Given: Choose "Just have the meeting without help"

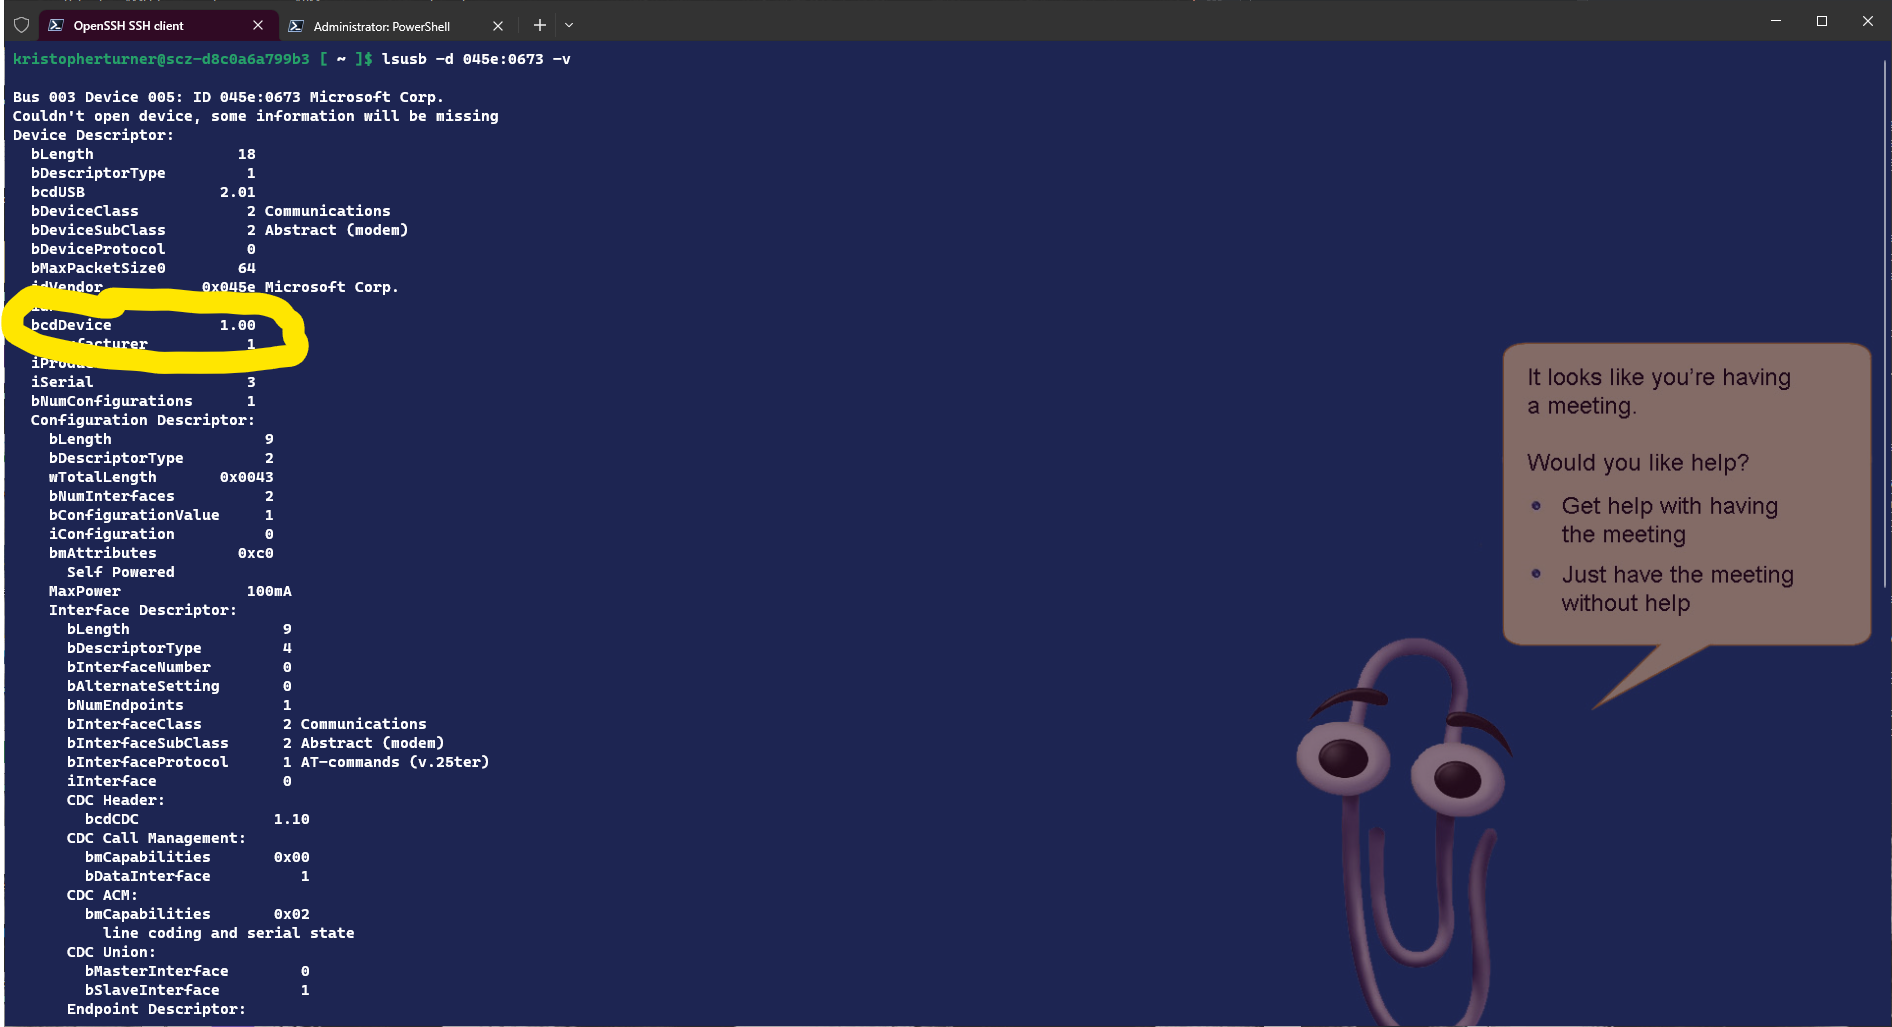Looking at the screenshot, I should pyautogui.click(x=1677, y=589).
